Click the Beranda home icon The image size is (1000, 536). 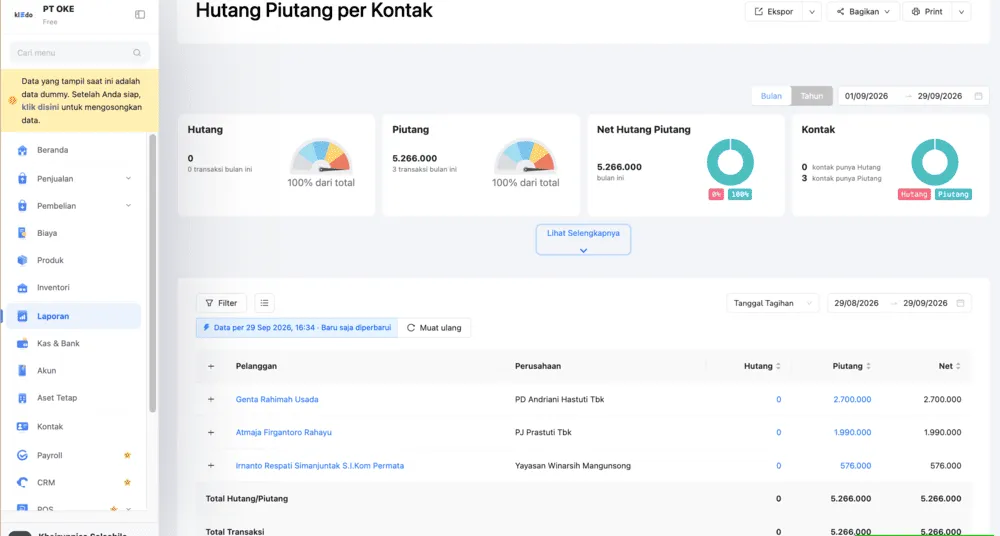point(22,151)
